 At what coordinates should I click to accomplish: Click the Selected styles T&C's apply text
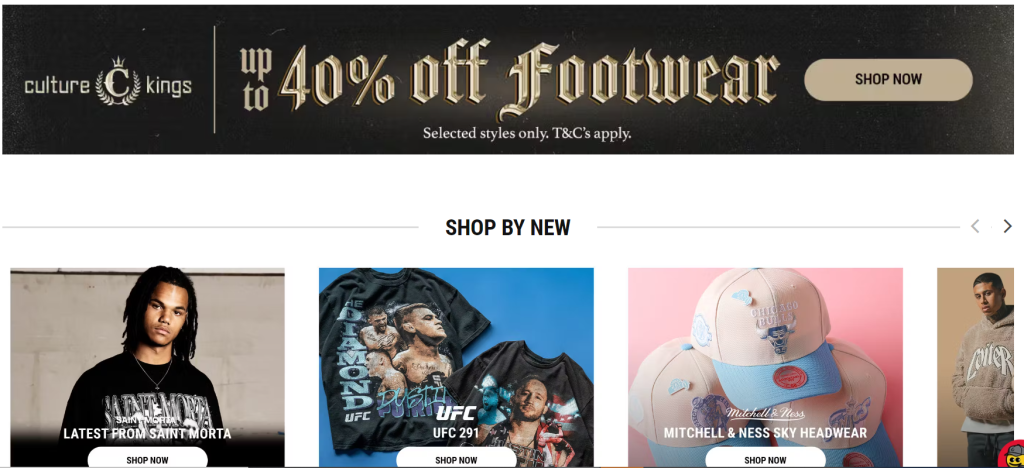click(527, 134)
